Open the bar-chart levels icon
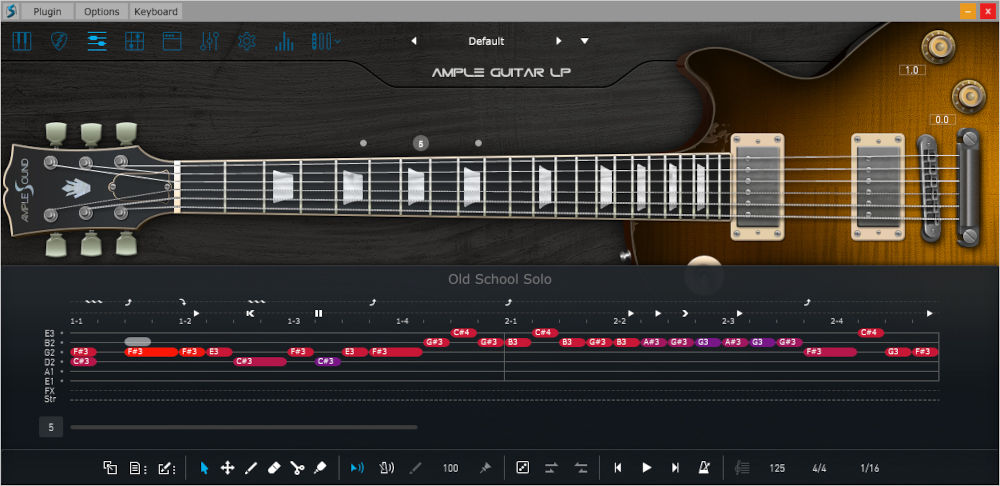 (284, 41)
